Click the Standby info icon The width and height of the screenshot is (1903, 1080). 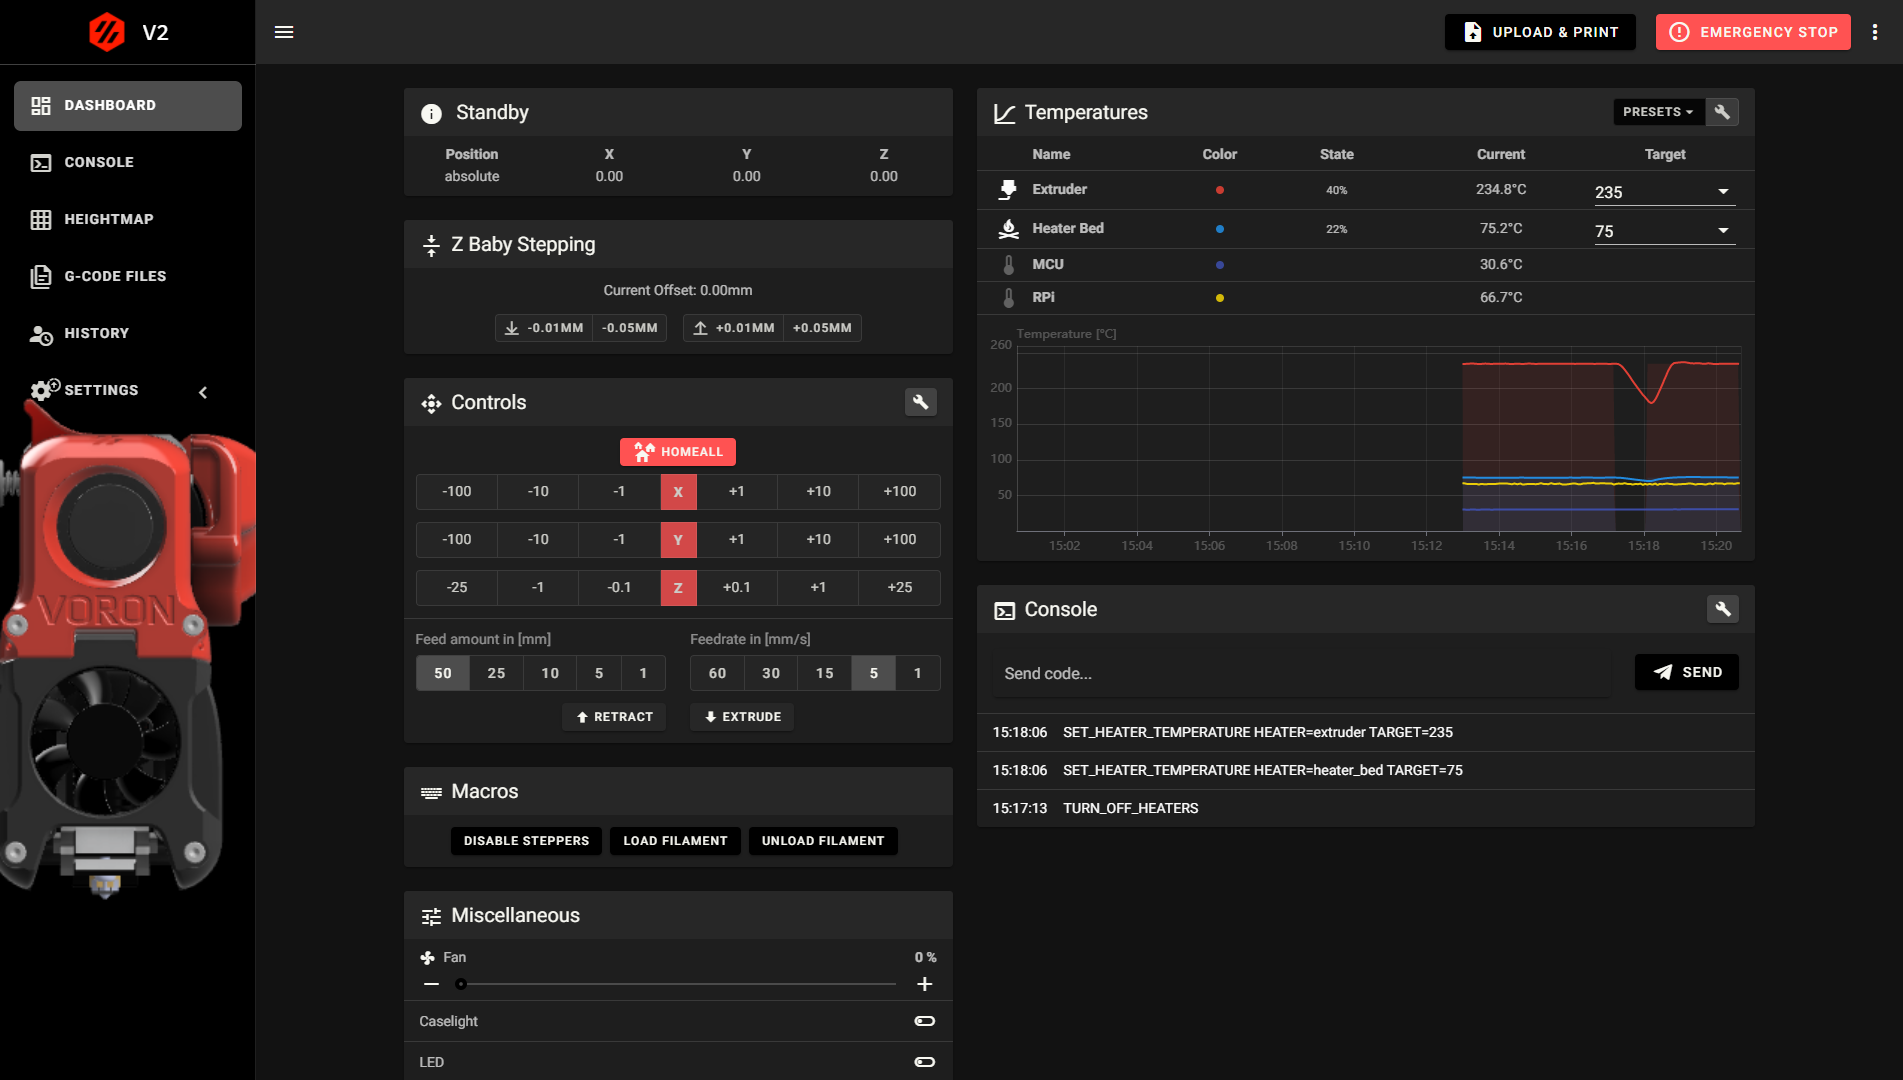(431, 113)
